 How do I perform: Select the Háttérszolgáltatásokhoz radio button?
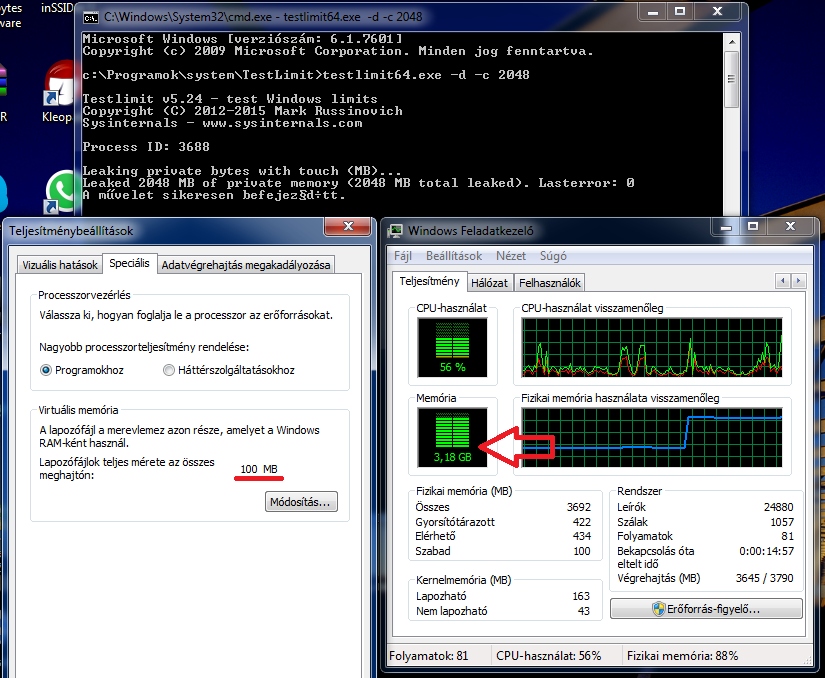168,370
